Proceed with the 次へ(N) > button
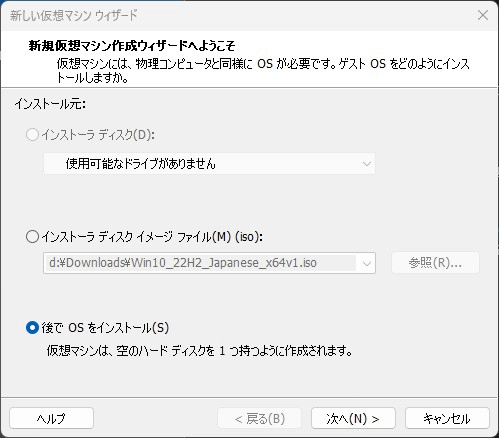 353,418
